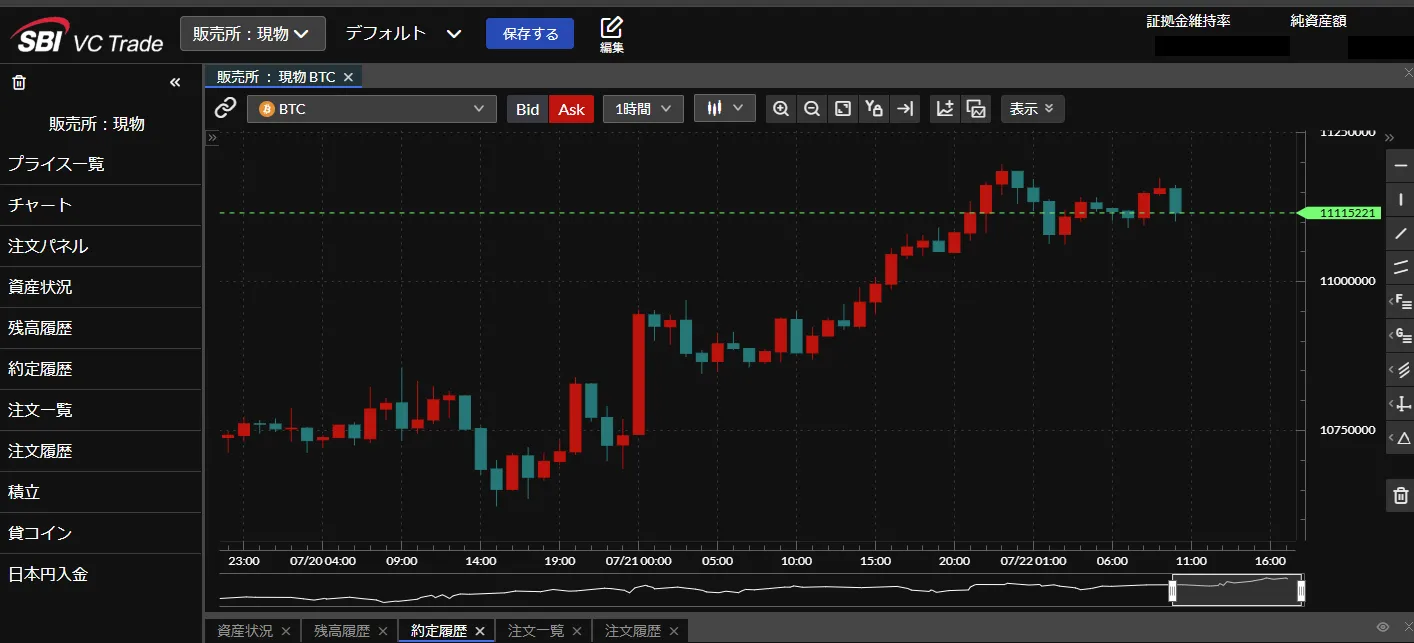Image resolution: width=1414 pixels, height=643 pixels.
Task: Zoom out of the chart
Action: click(812, 109)
